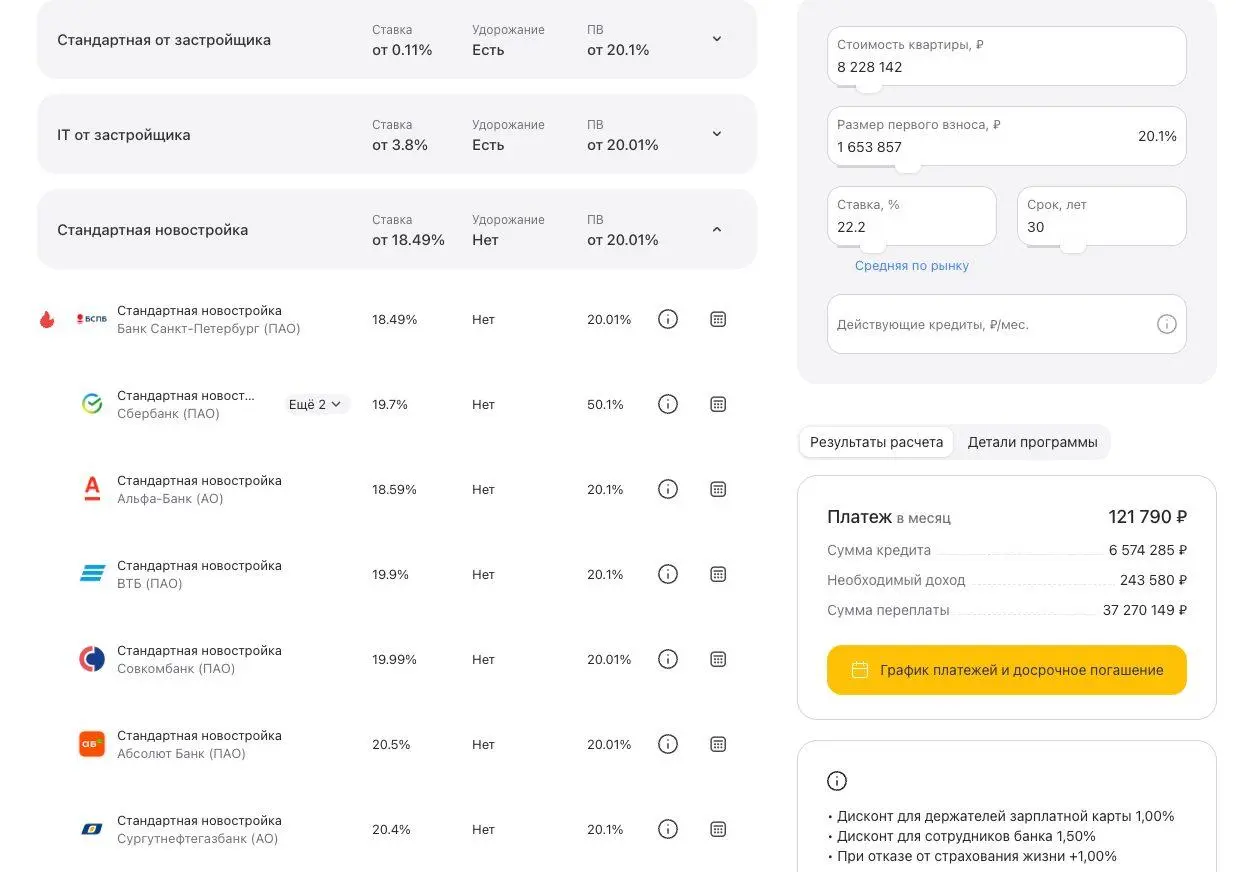Click the Ставка, % input field
This screenshot has width=1240, height=872.
click(x=910, y=227)
